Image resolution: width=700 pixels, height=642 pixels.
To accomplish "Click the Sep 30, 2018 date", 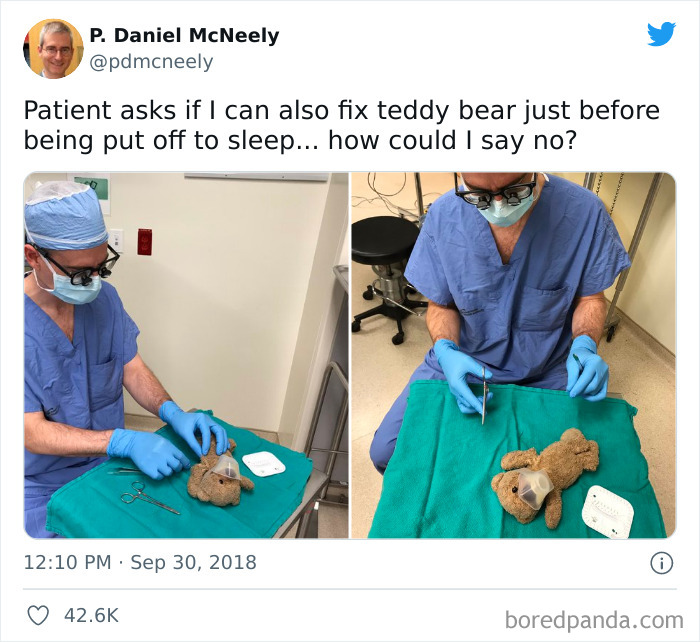I will click(x=193, y=563).
